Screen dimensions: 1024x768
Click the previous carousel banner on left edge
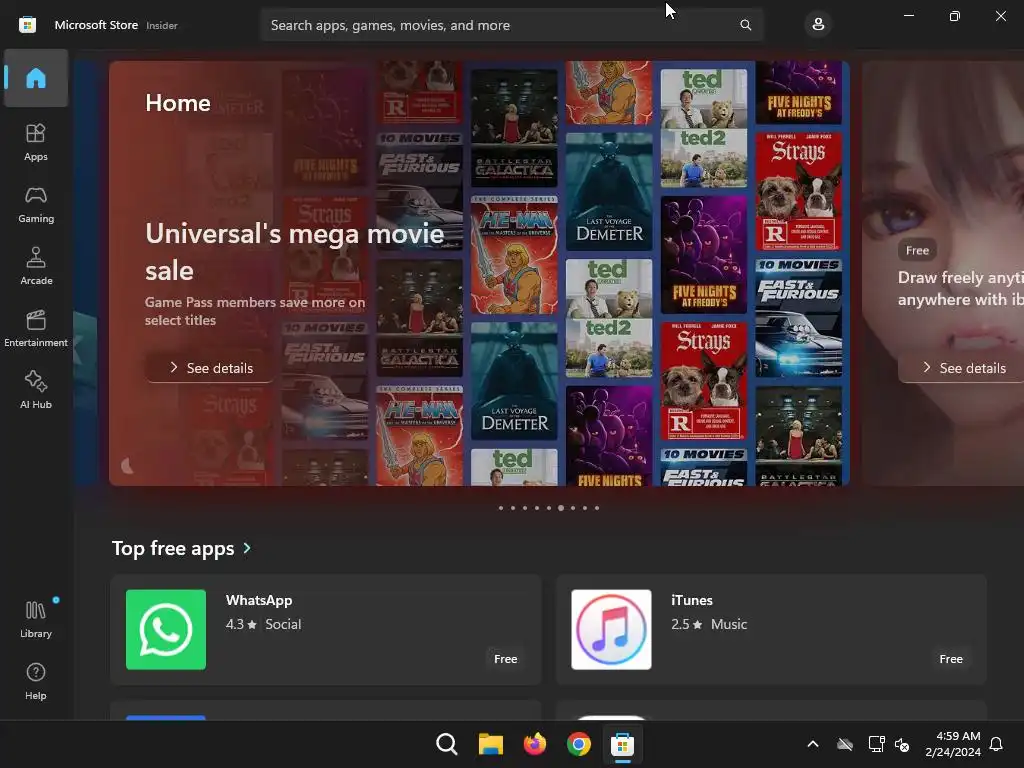(86, 273)
